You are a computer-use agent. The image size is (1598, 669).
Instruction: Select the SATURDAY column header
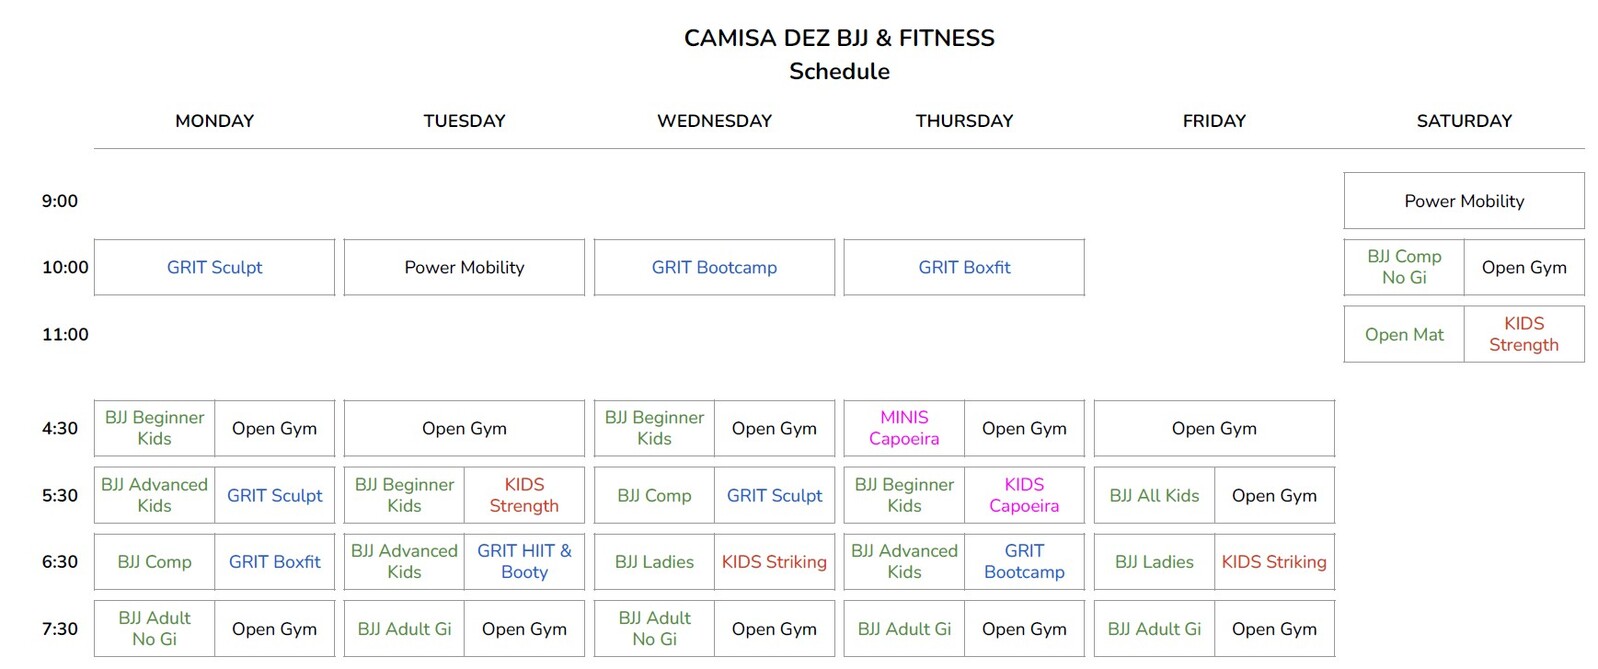coord(1464,121)
